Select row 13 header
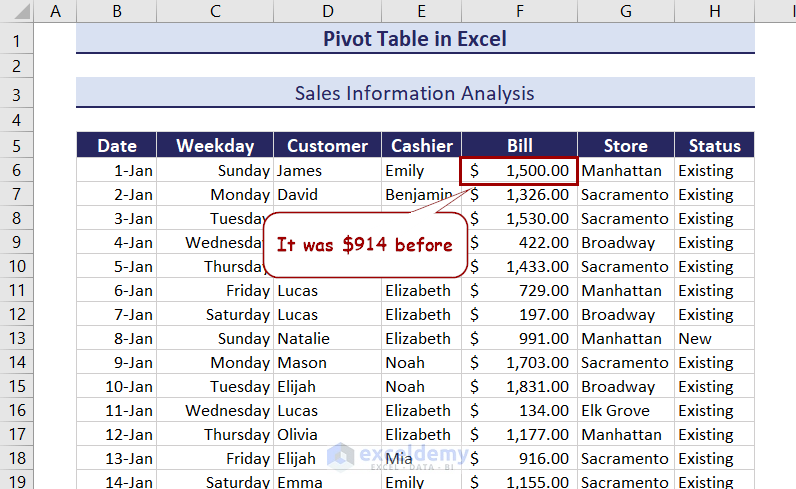The height and width of the screenshot is (489, 796). pos(17,338)
